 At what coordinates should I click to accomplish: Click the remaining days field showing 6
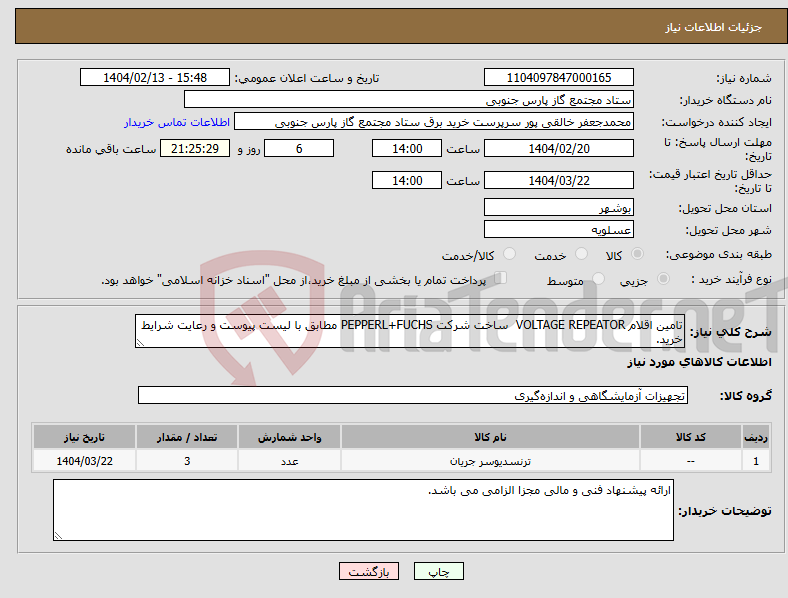point(299,148)
